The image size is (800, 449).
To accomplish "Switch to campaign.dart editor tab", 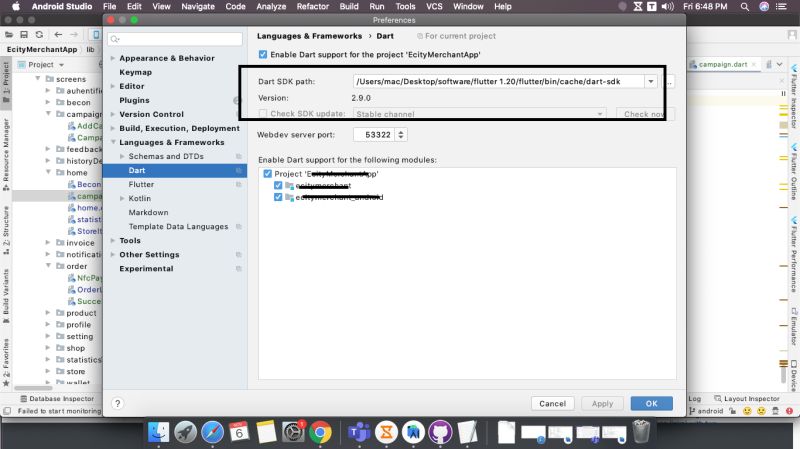I will point(722,64).
